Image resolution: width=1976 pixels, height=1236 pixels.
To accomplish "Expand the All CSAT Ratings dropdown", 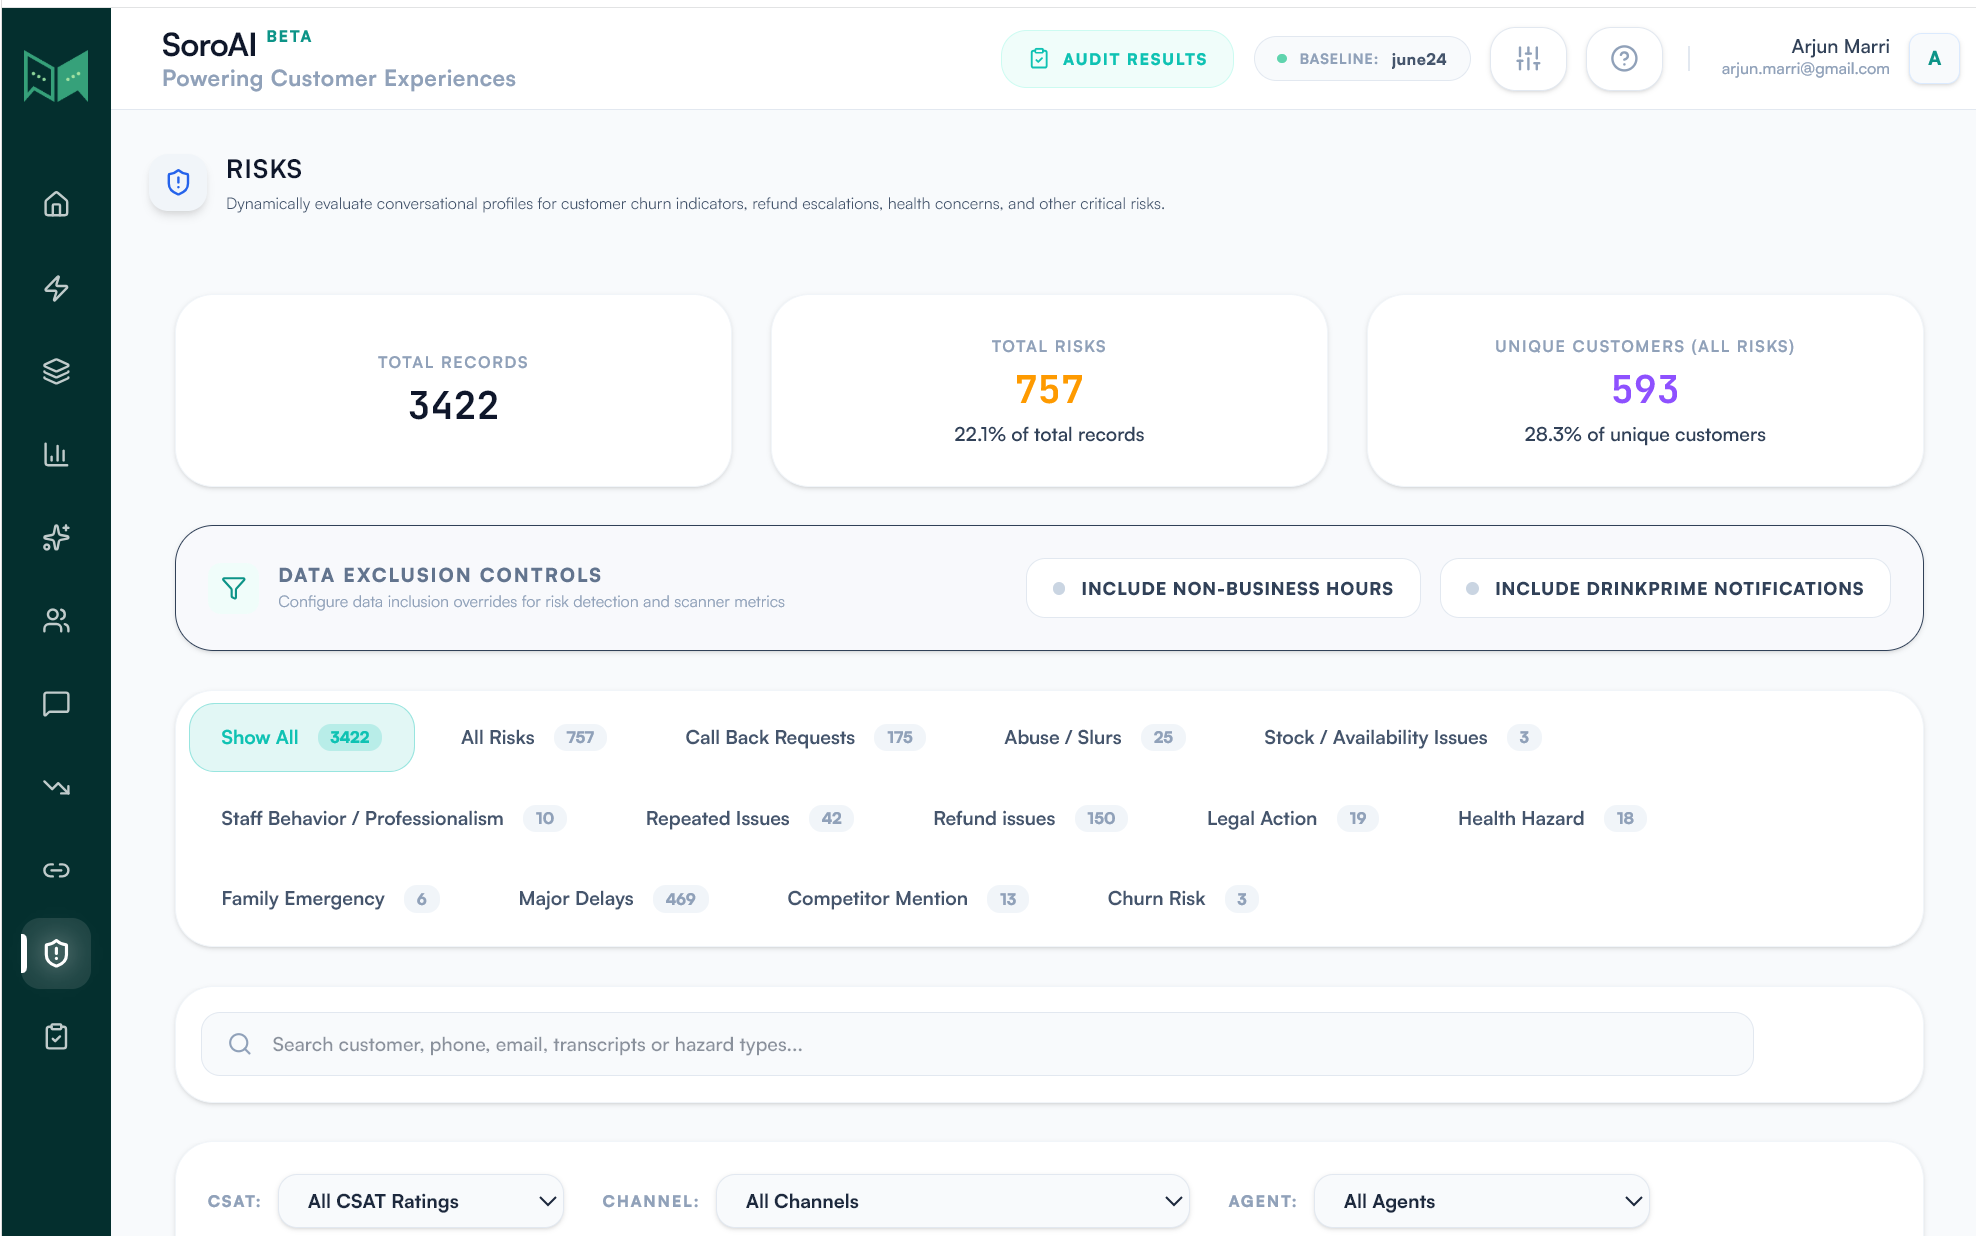I will pos(421,1201).
